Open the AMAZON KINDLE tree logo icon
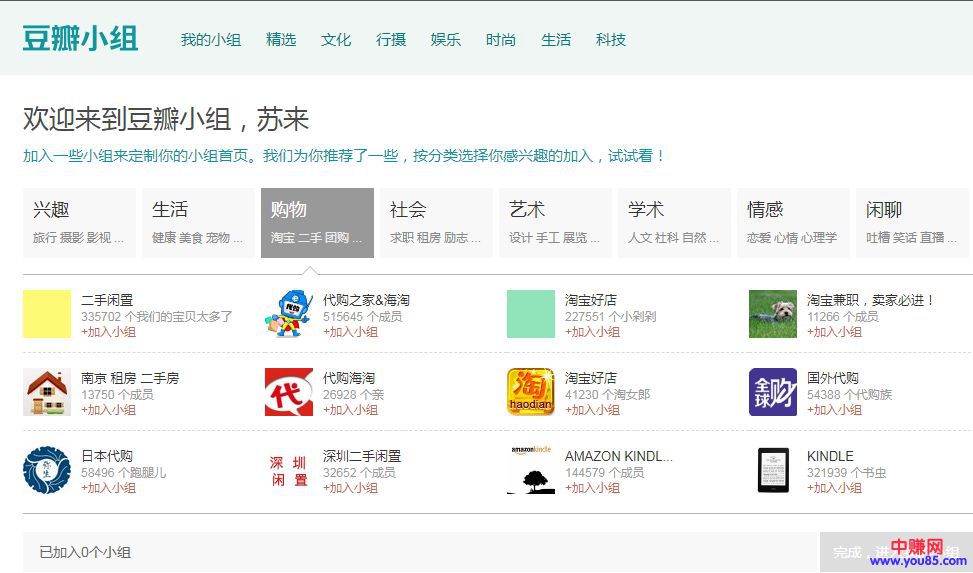 pos(530,470)
